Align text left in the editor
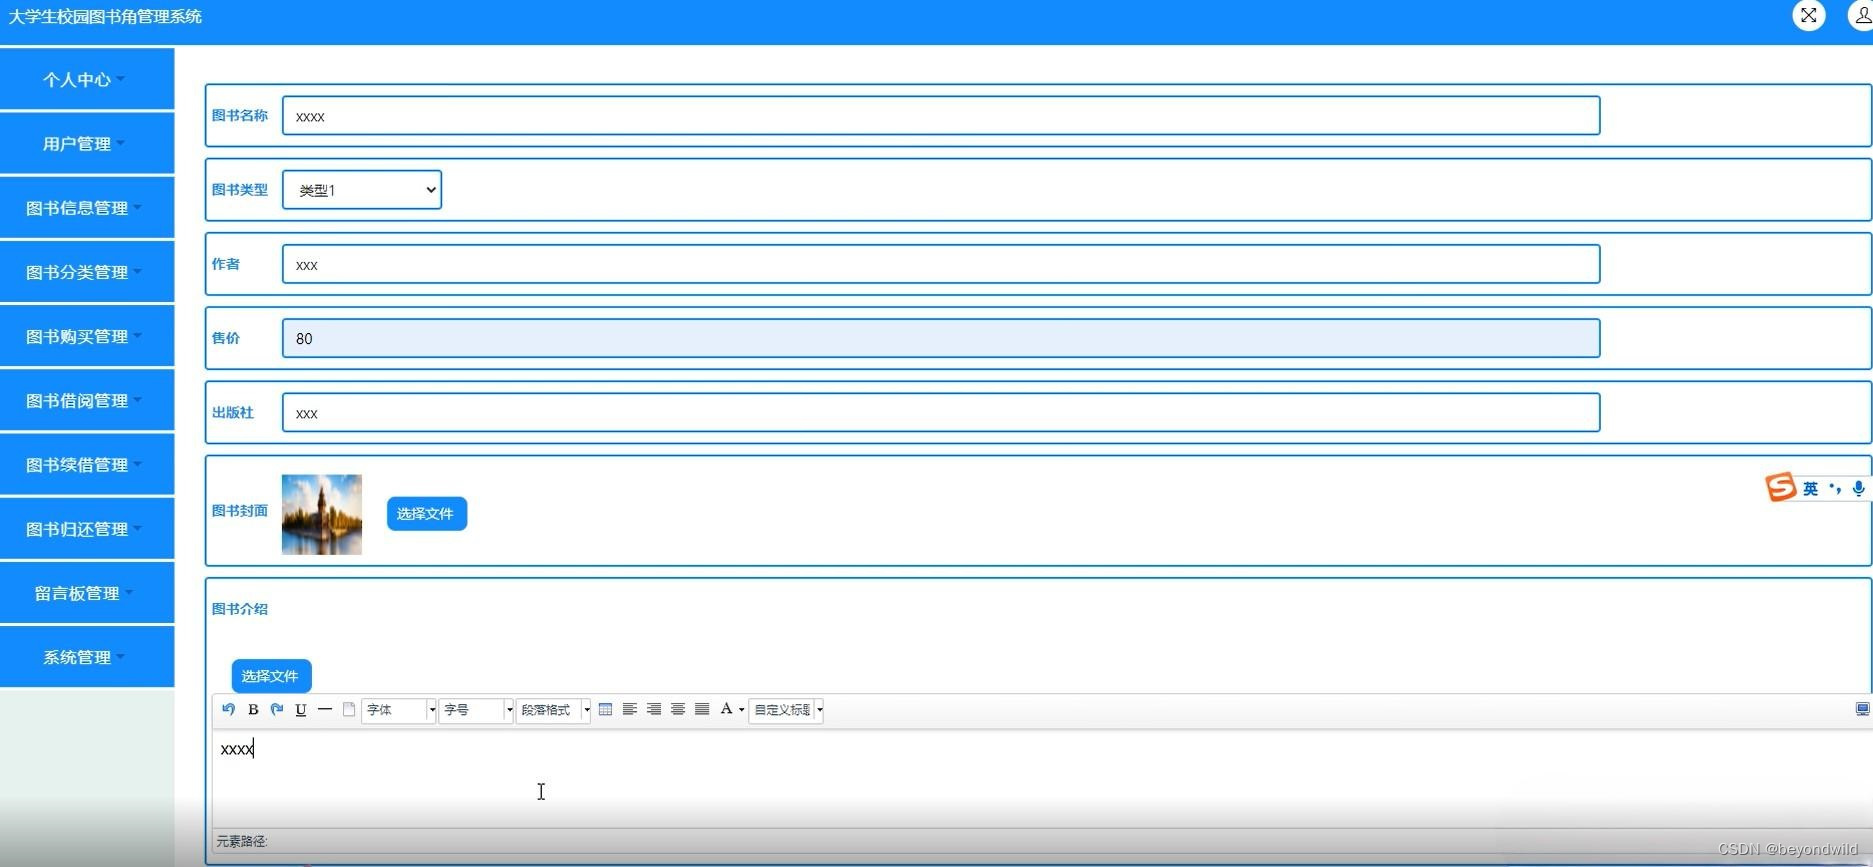Viewport: 1873px width, 867px height. (x=630, y=709)
